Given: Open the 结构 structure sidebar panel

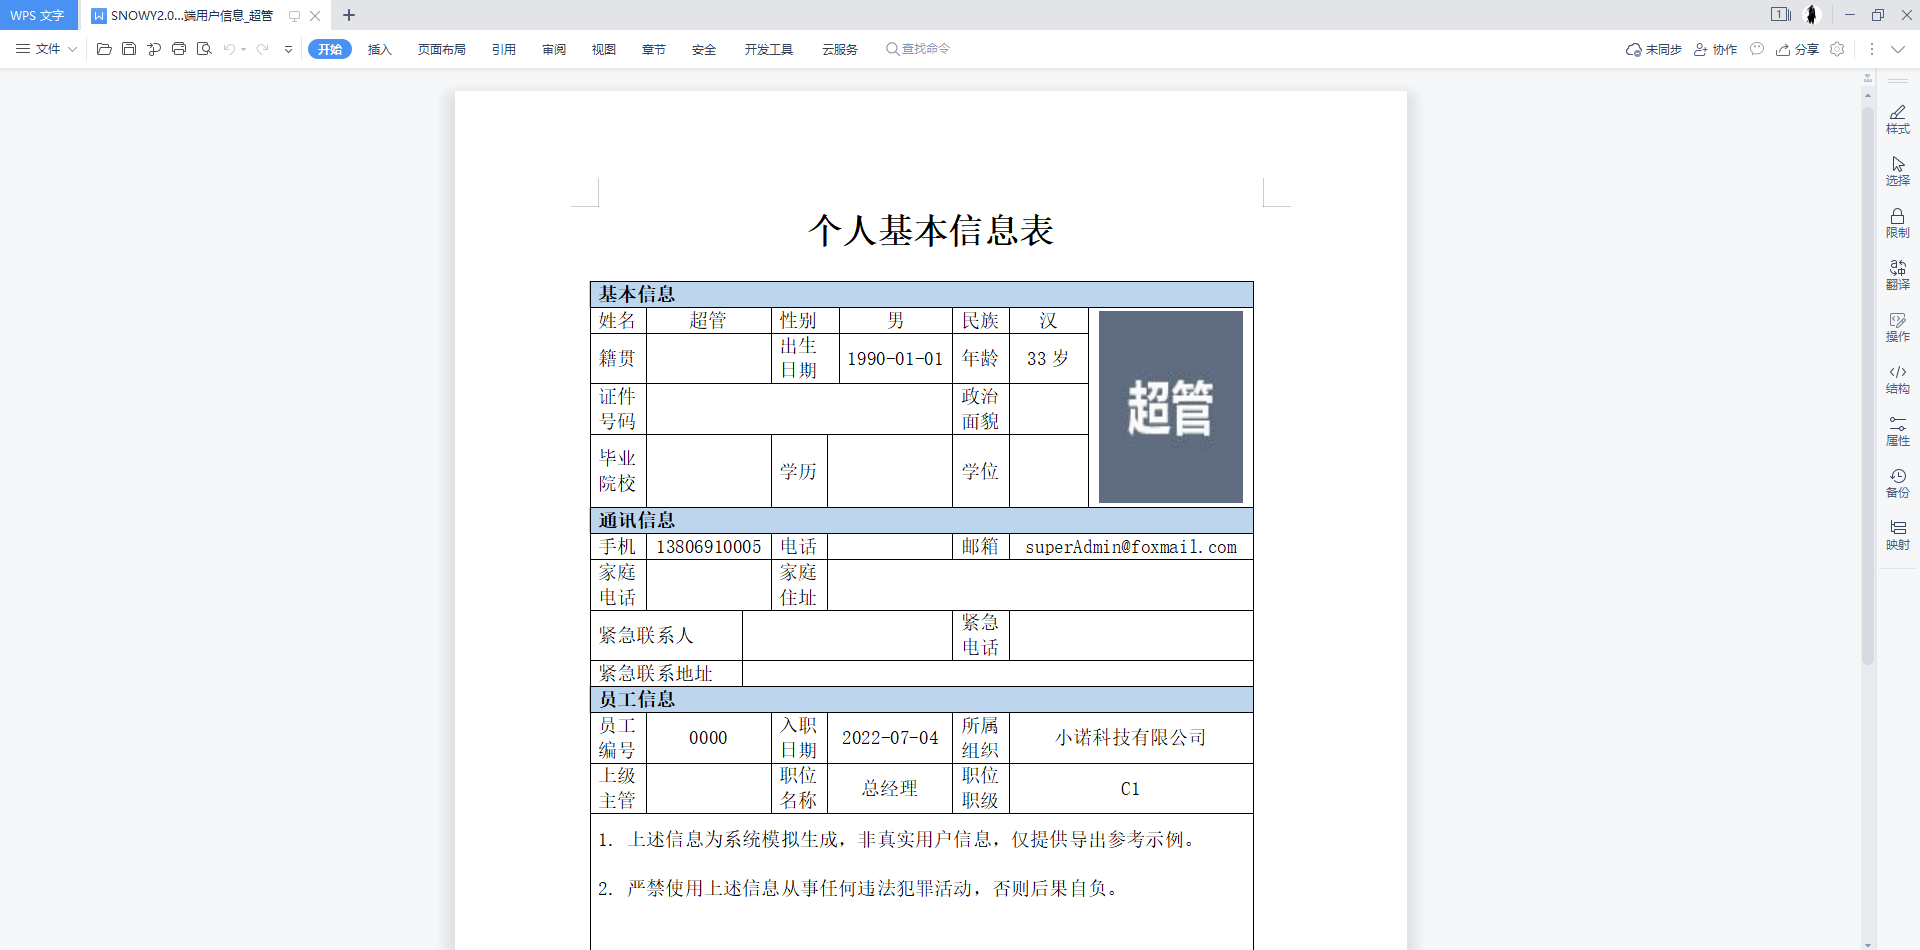Looking at the screenshot, I should pos(1897,380).
